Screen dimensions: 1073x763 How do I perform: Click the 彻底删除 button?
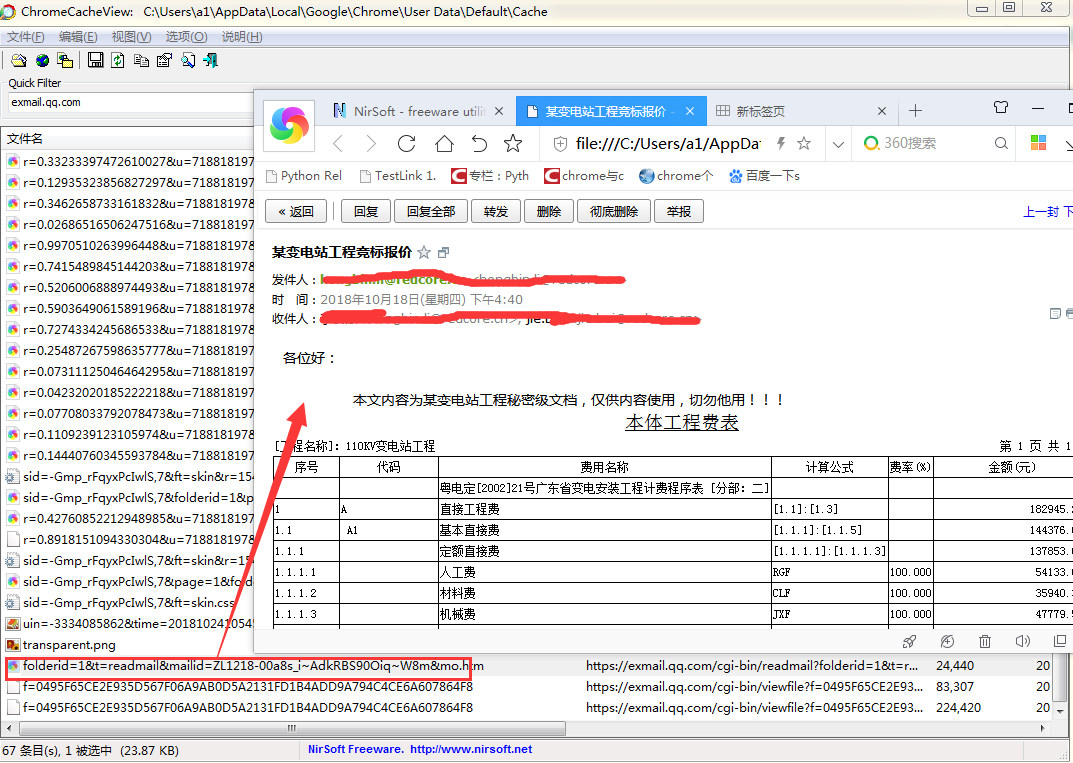(614, 211)
